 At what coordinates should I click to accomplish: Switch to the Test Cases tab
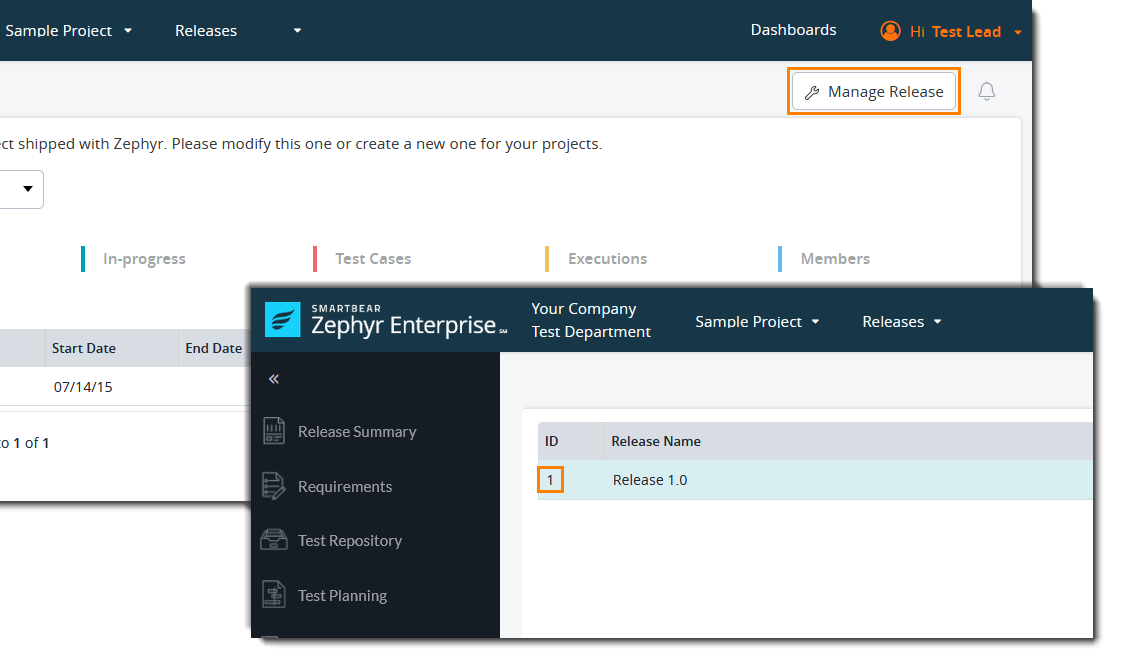(x=373, y=259)
